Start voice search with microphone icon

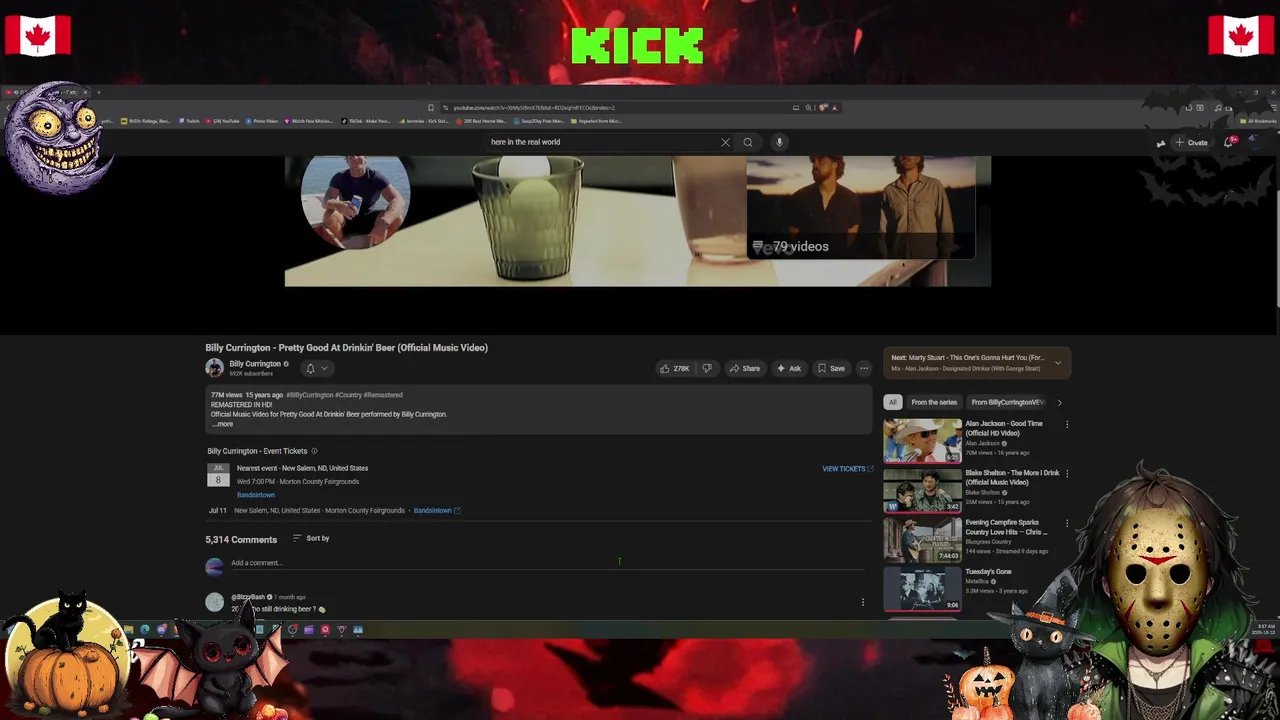point(779,142)
